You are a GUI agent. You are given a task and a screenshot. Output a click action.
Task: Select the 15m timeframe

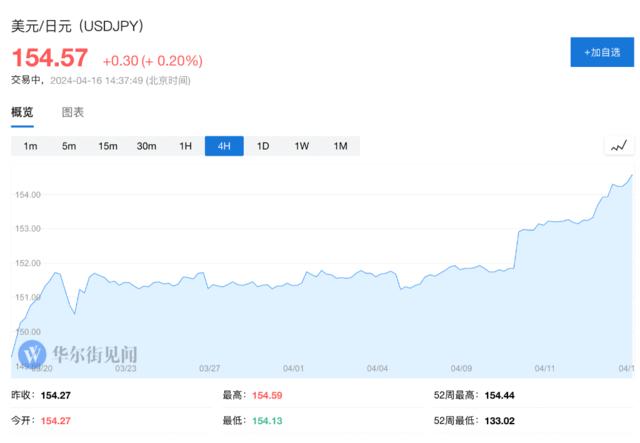pyautogui.click(x=108, y=146)
